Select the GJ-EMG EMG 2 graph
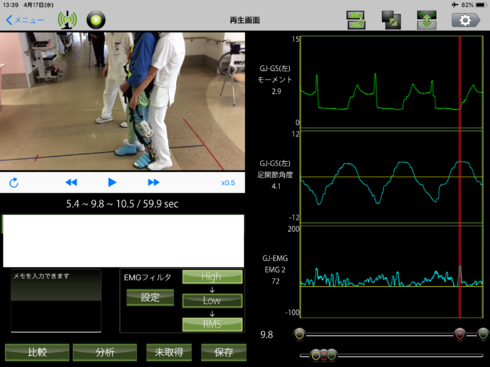 click(391, 271)
